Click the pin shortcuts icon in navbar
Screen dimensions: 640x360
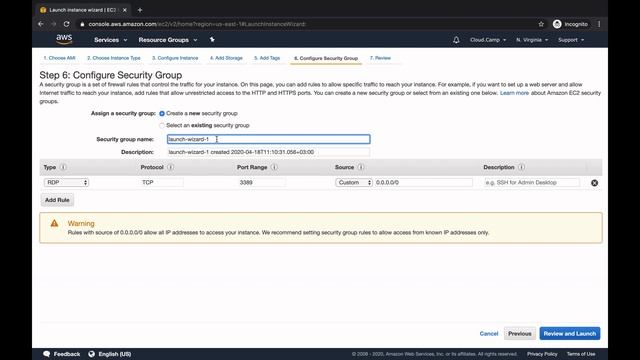212,40
